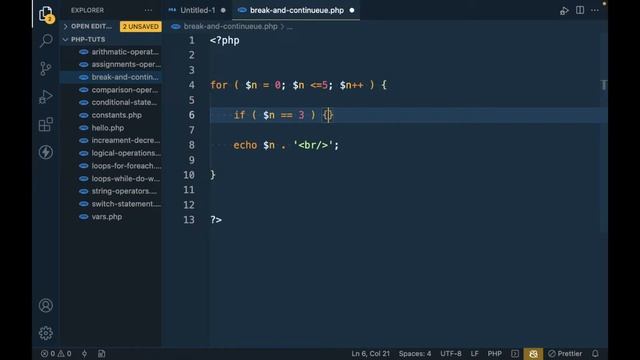This screenshot has height=360, width=640.
Task: Place cursor on the echo $n line
Action: [286, 145]
